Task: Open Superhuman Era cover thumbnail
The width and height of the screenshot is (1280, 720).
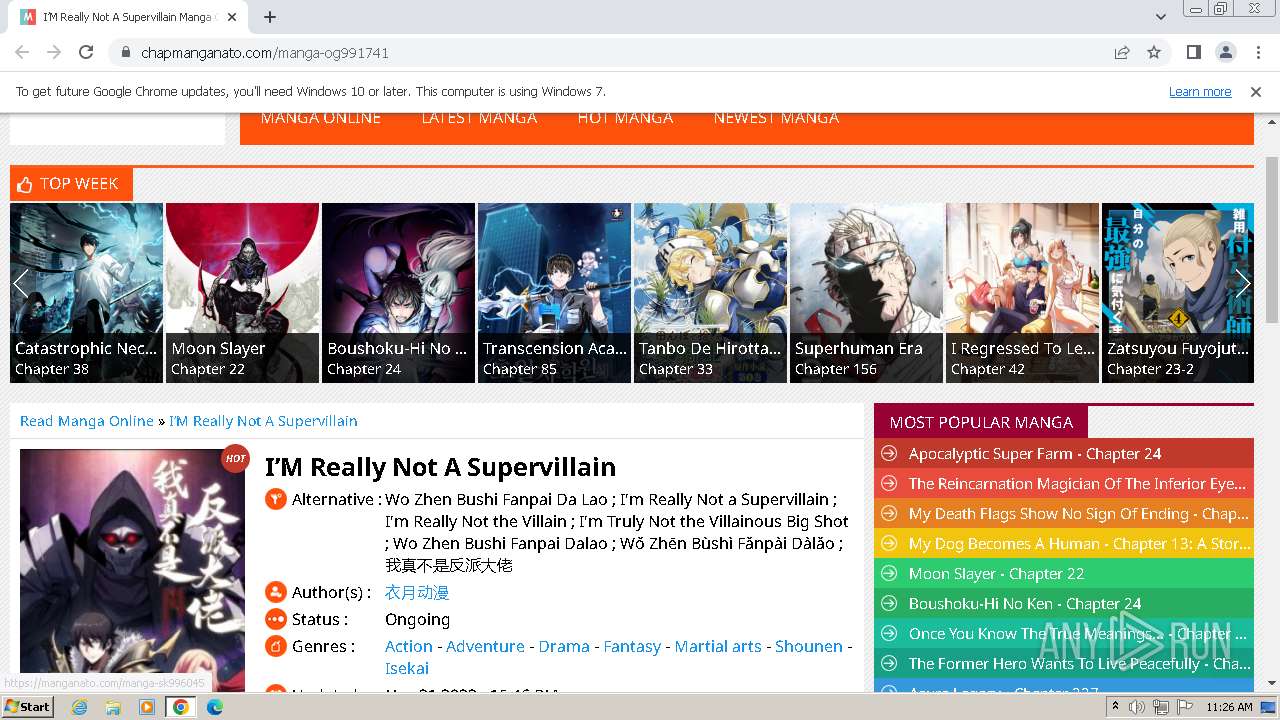Action: click(866, 293)
